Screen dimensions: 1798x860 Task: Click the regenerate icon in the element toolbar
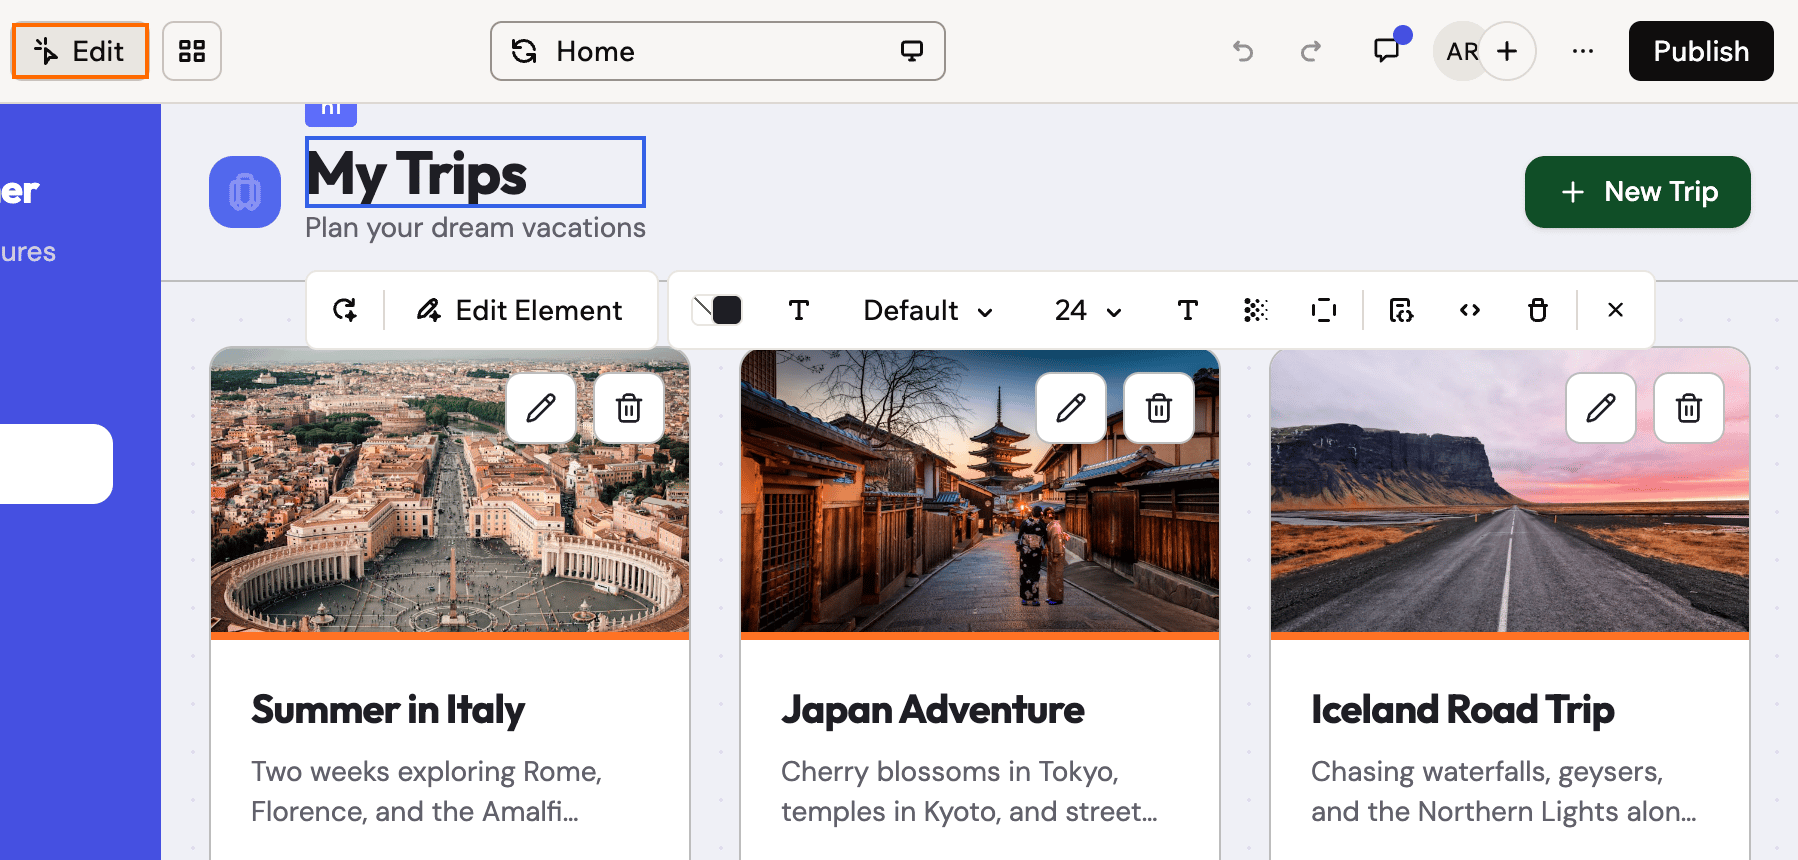345,310
